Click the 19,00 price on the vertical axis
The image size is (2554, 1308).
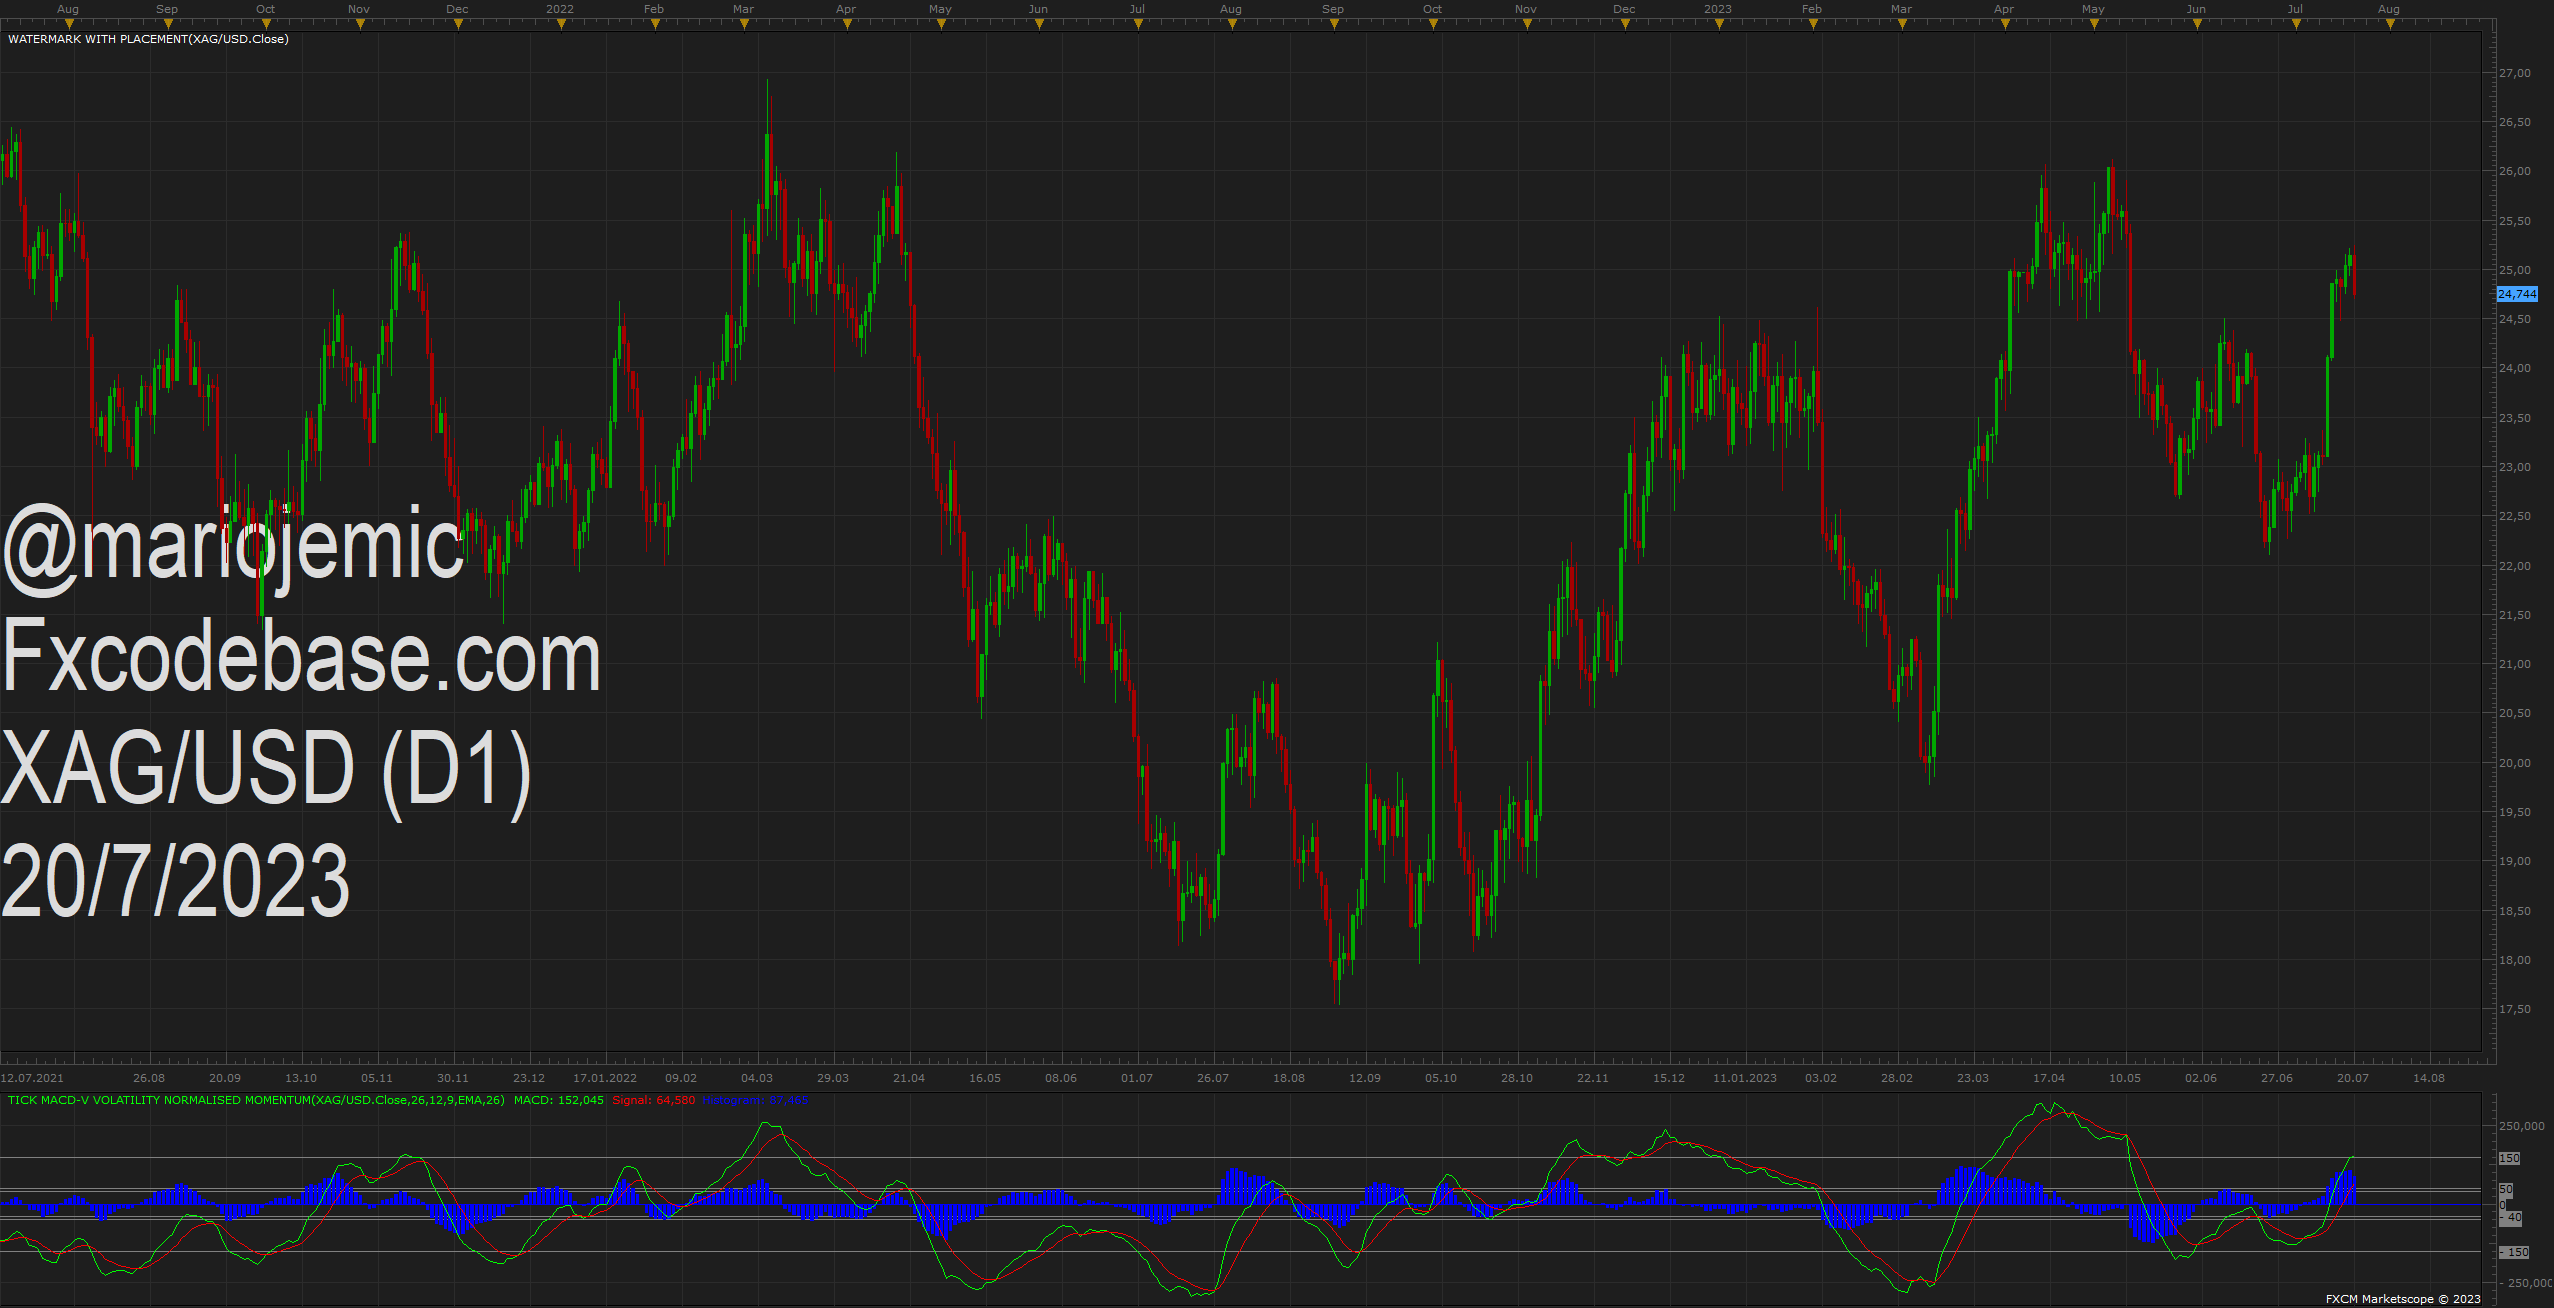tap(2515, 861)
